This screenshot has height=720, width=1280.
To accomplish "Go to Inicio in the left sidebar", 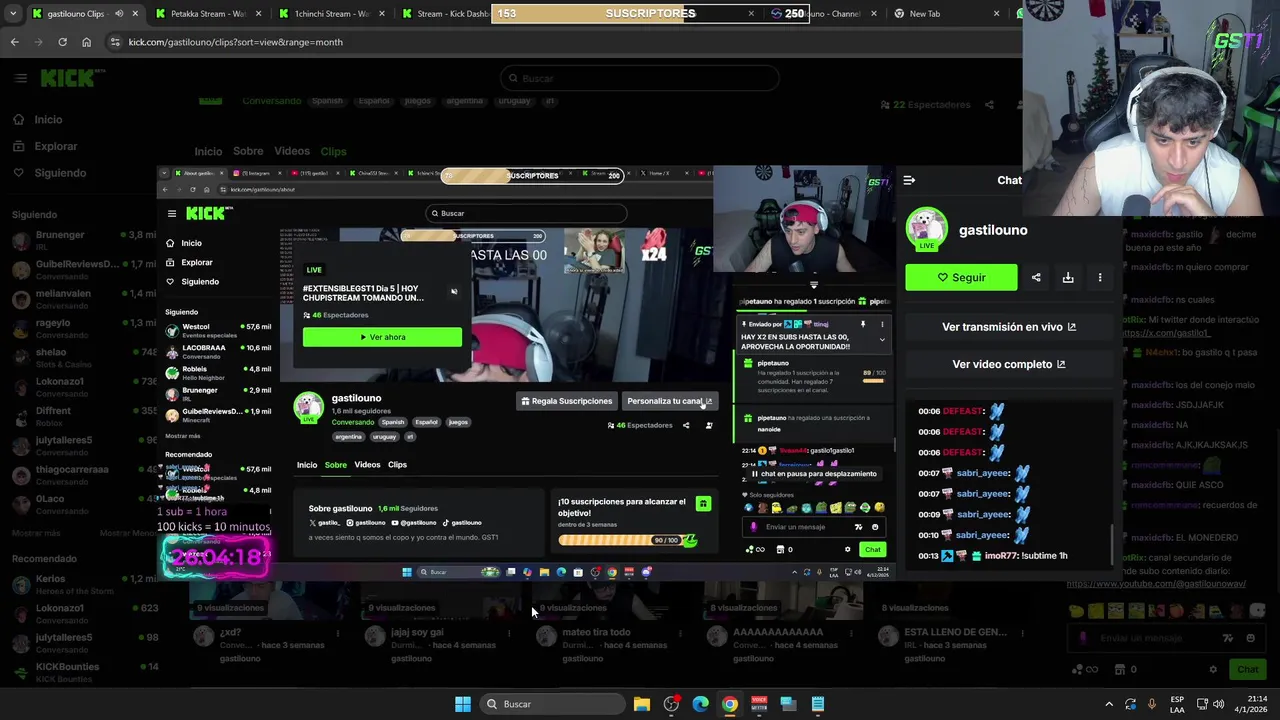I will tap(48, 120).
